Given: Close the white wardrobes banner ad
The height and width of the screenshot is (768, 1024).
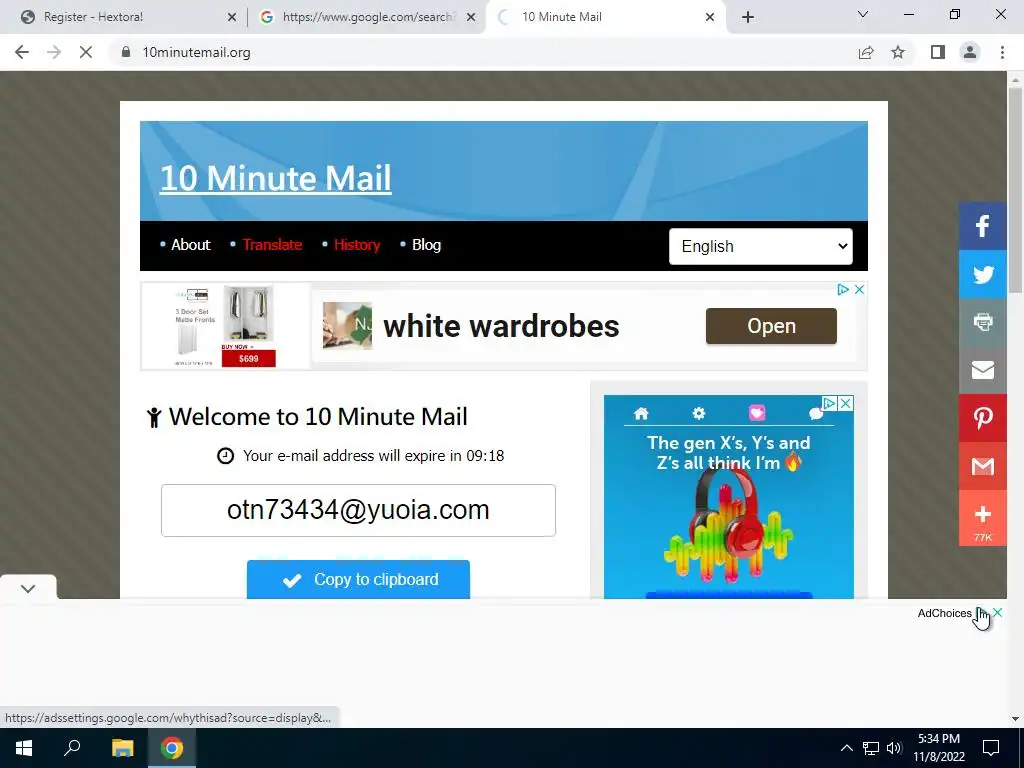Looking at the screenshot, I should 859,289.
